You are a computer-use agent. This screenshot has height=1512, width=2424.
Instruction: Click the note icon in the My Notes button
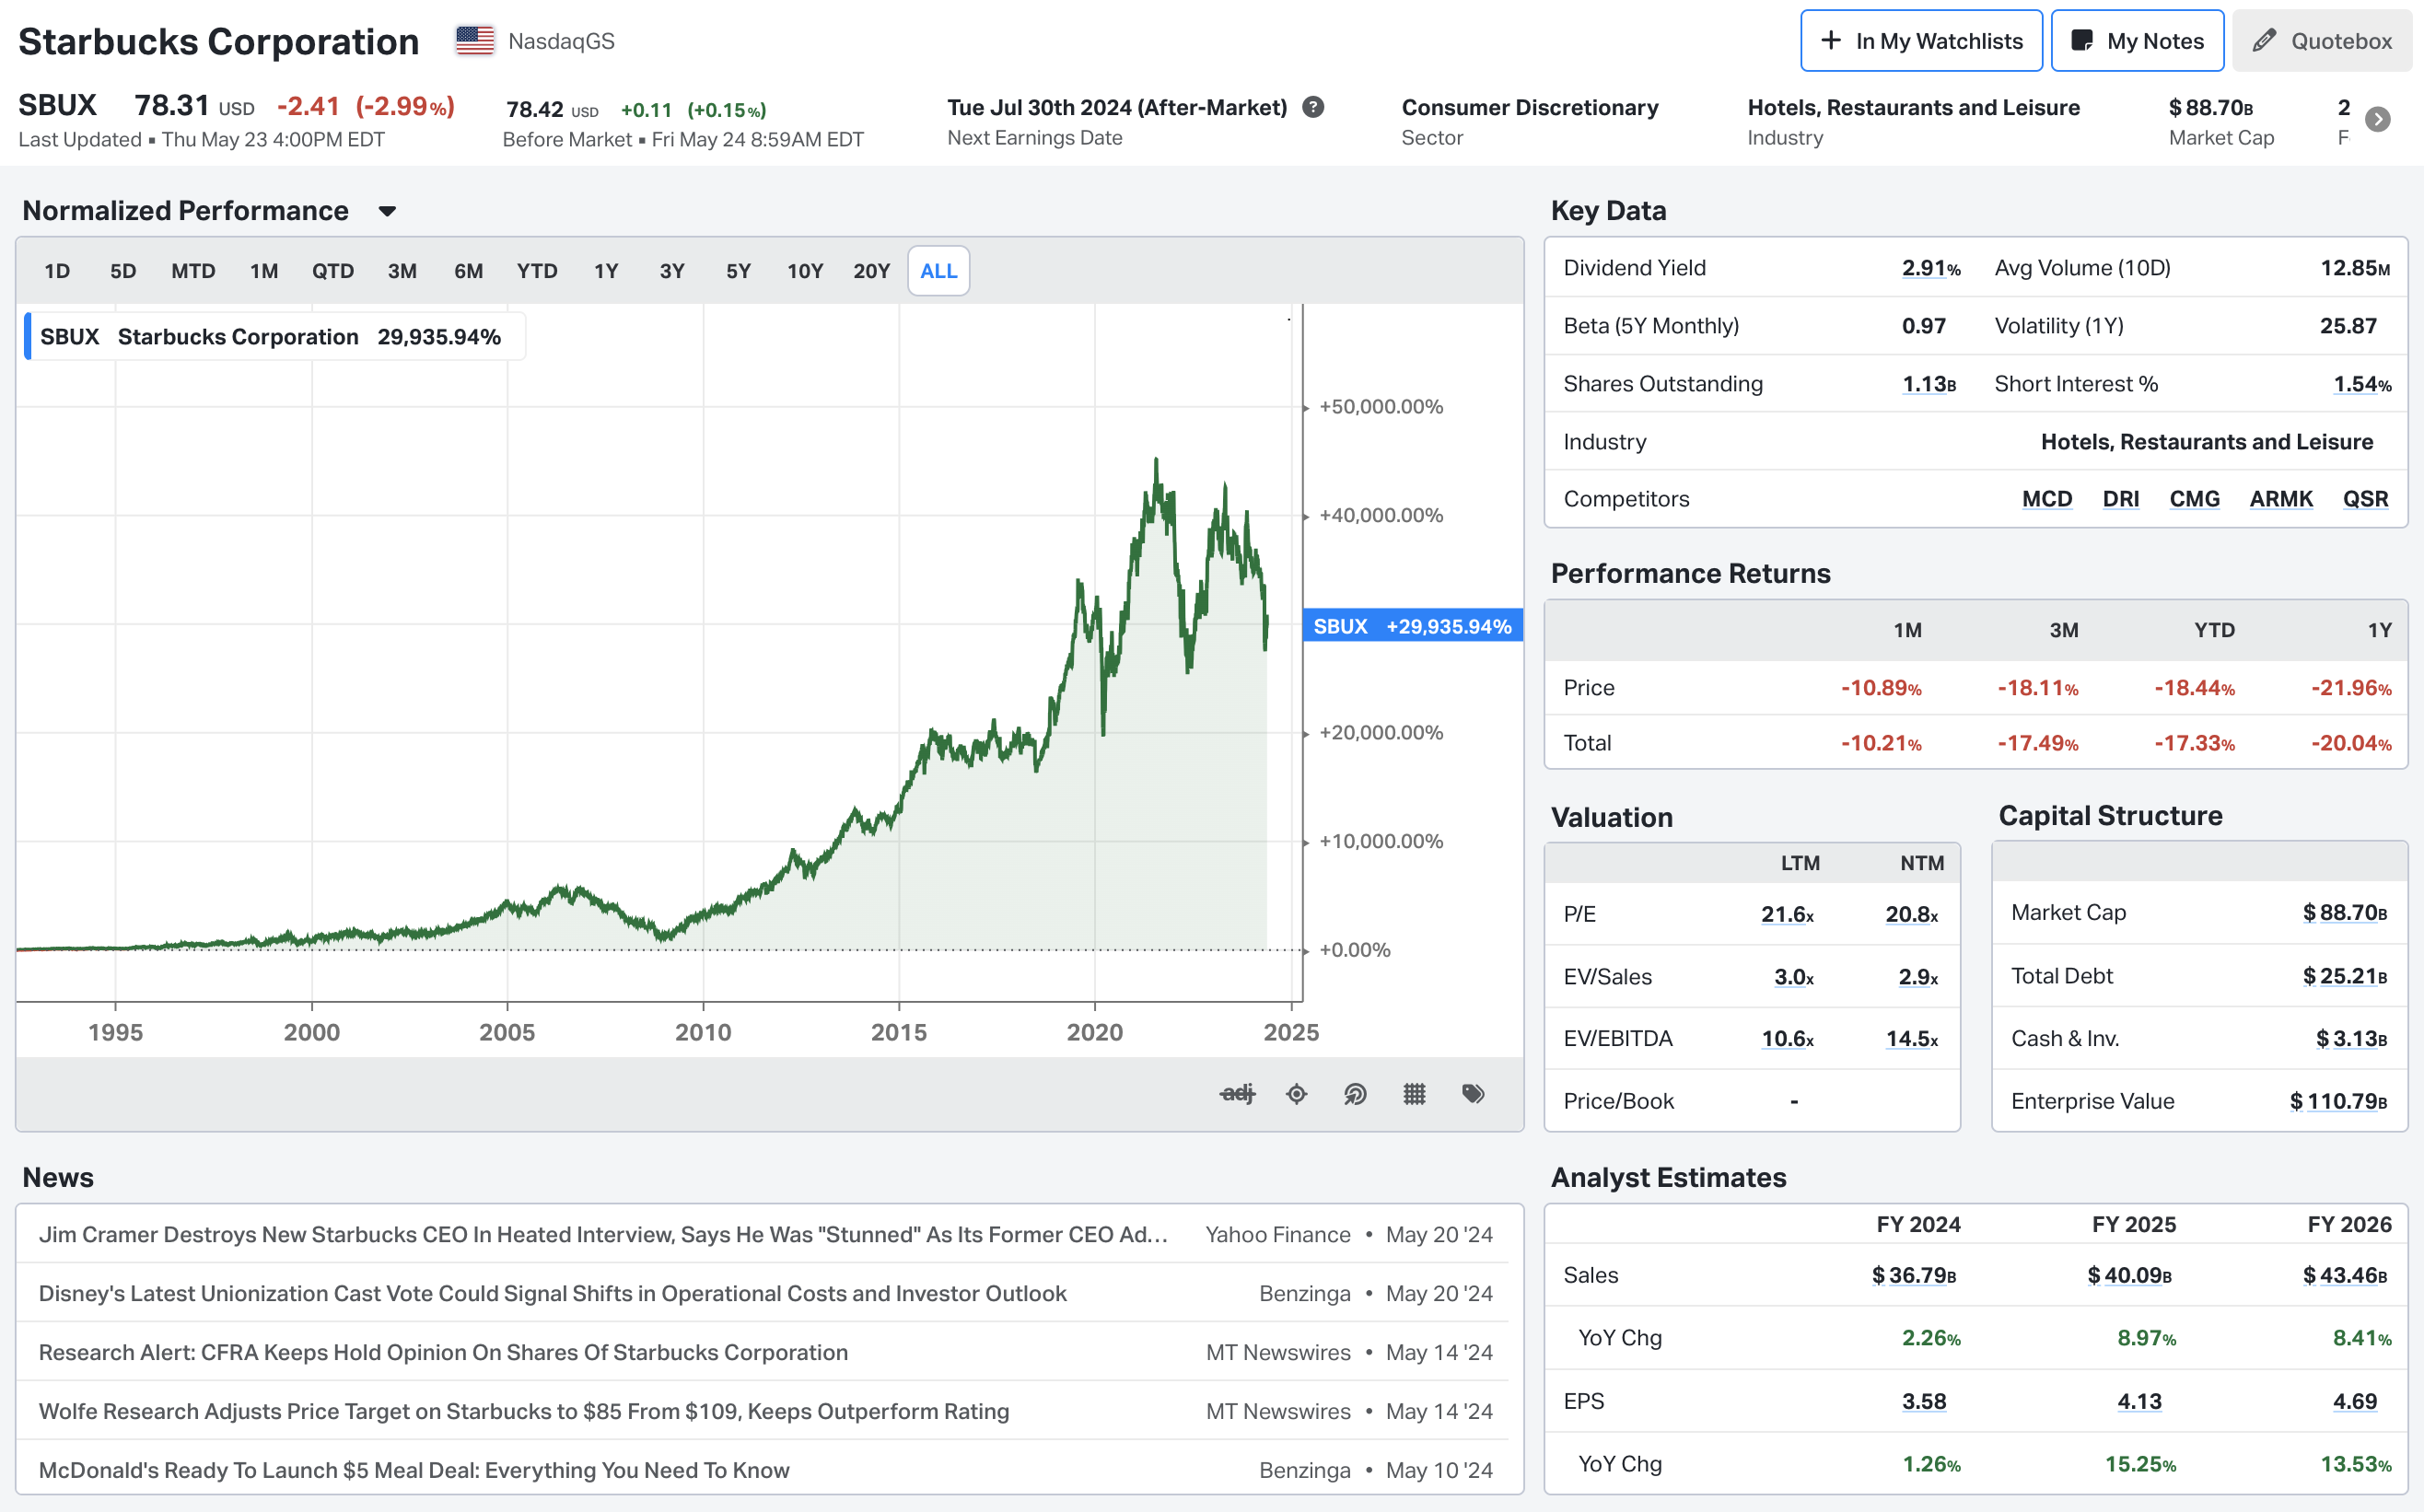click(2081, 41)
